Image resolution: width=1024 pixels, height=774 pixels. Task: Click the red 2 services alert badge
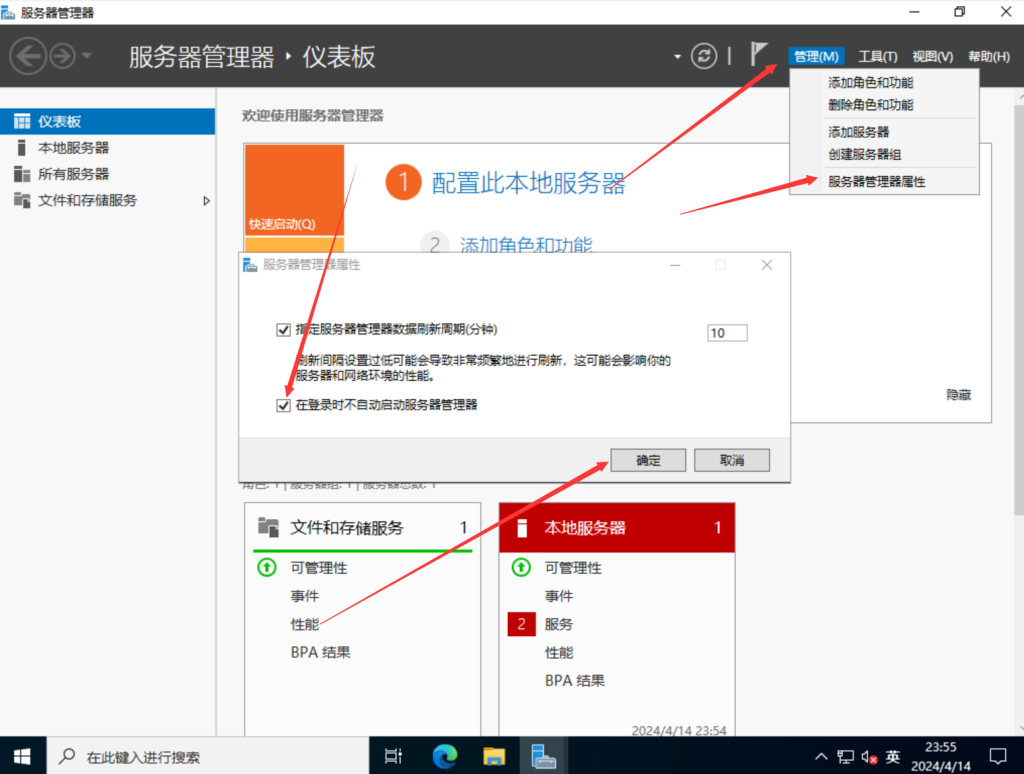click(x=521, y=624)
